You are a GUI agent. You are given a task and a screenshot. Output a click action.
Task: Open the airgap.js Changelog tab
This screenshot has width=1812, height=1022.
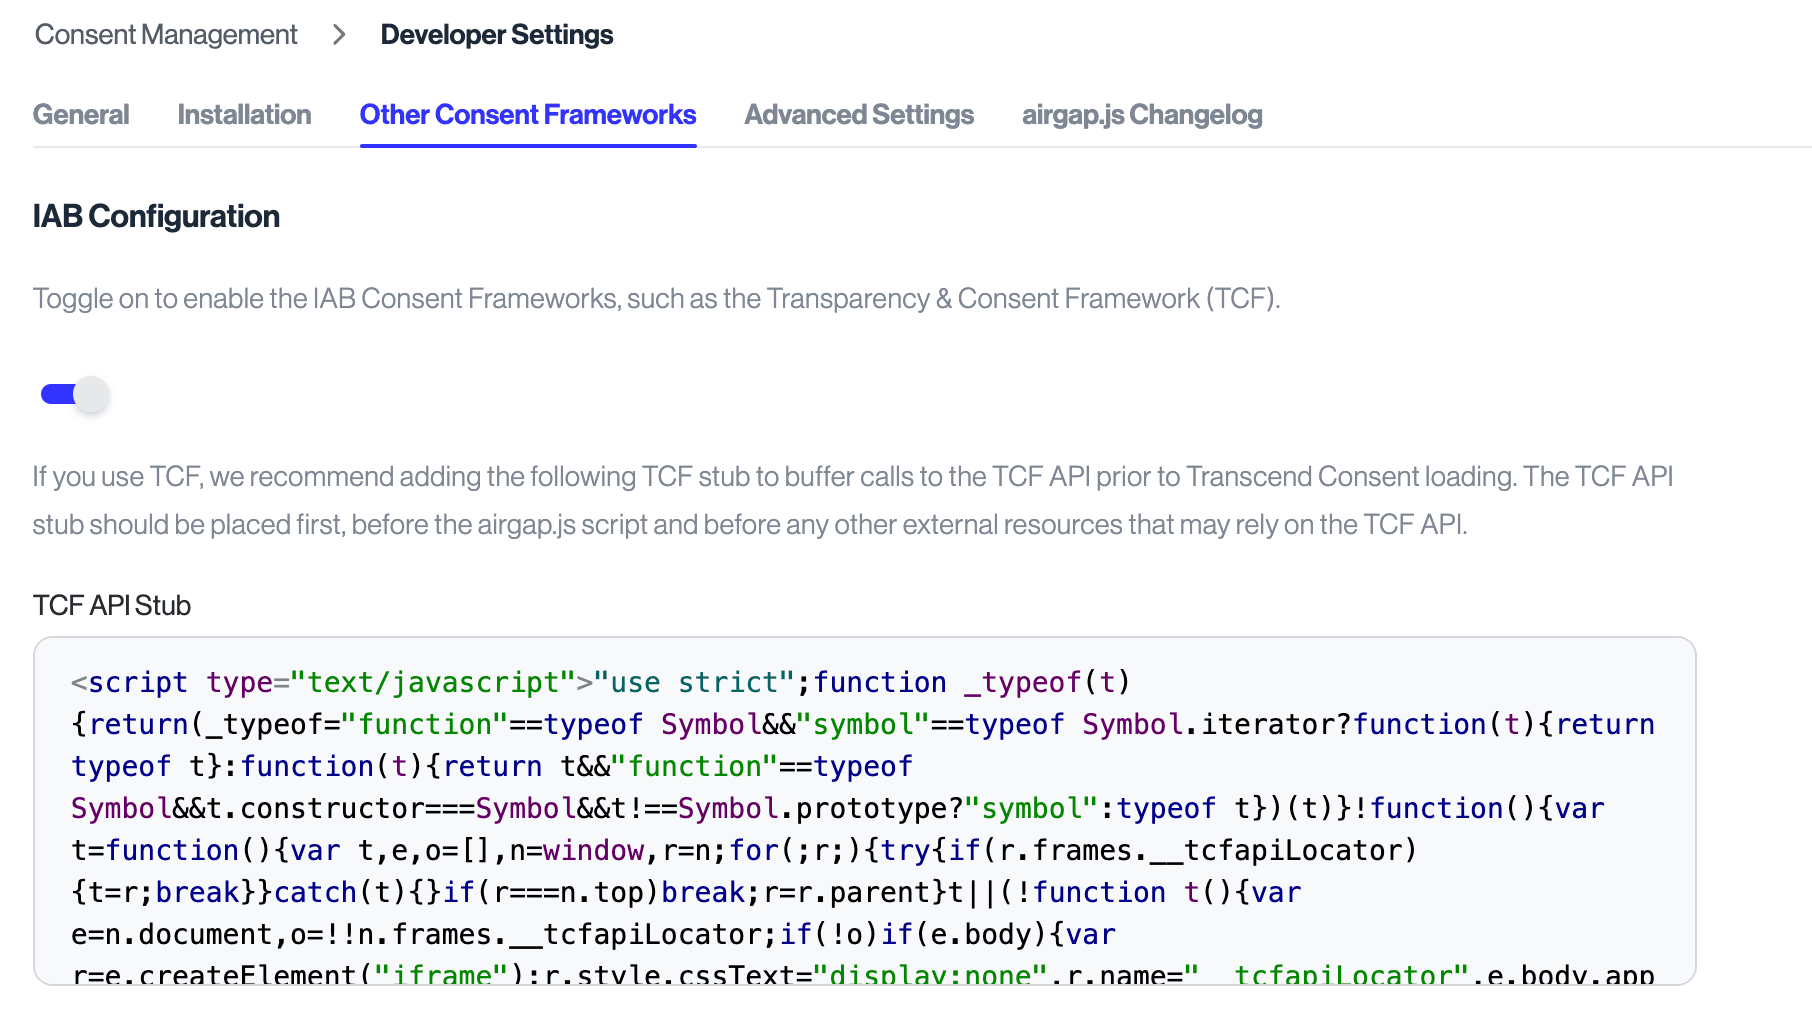pos(1142,115)
